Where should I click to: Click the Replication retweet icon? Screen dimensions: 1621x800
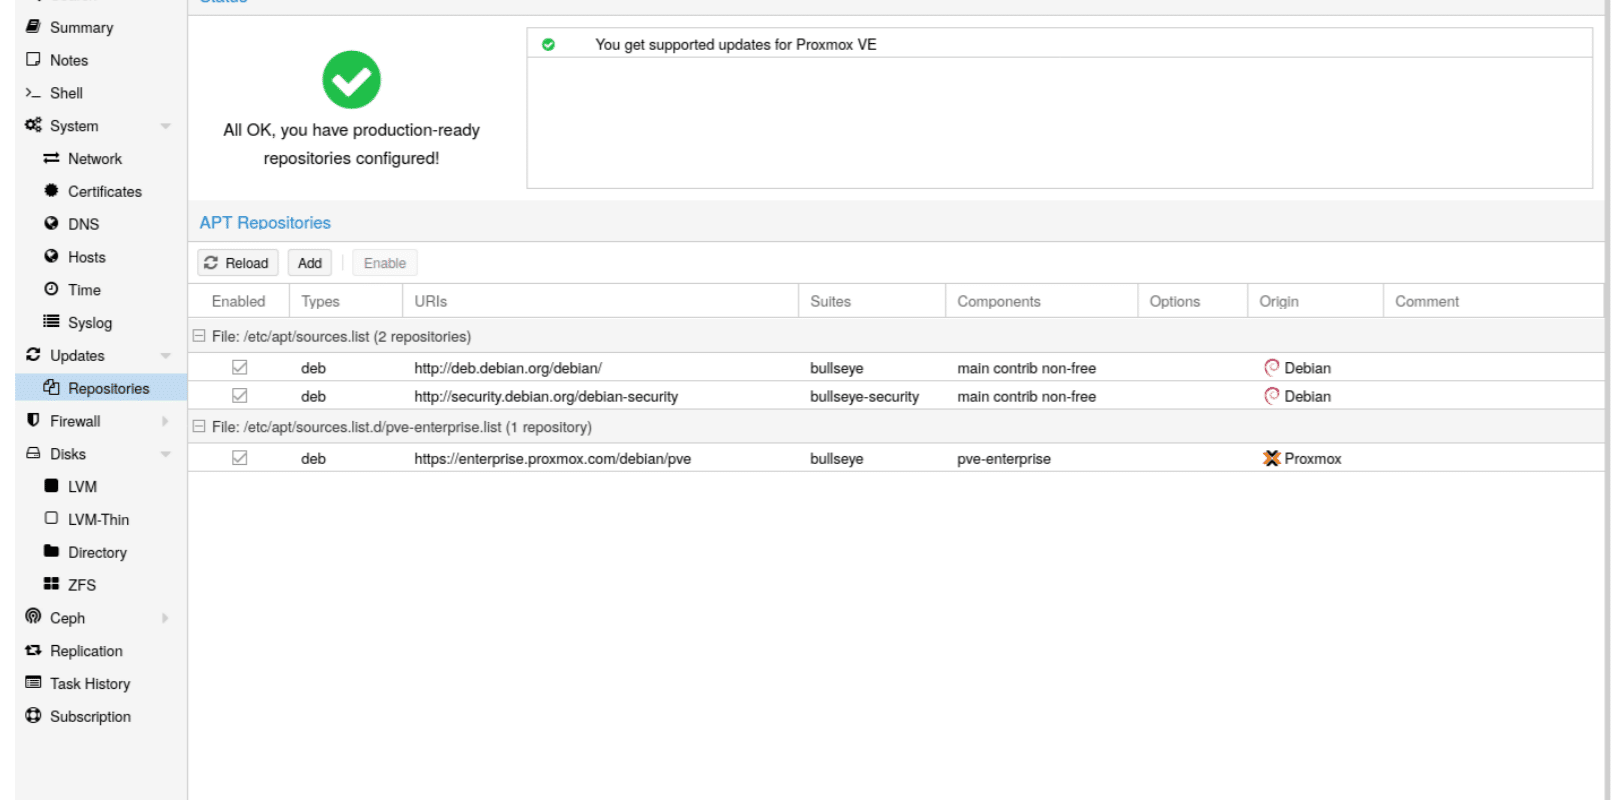click(x=33, y=651)
